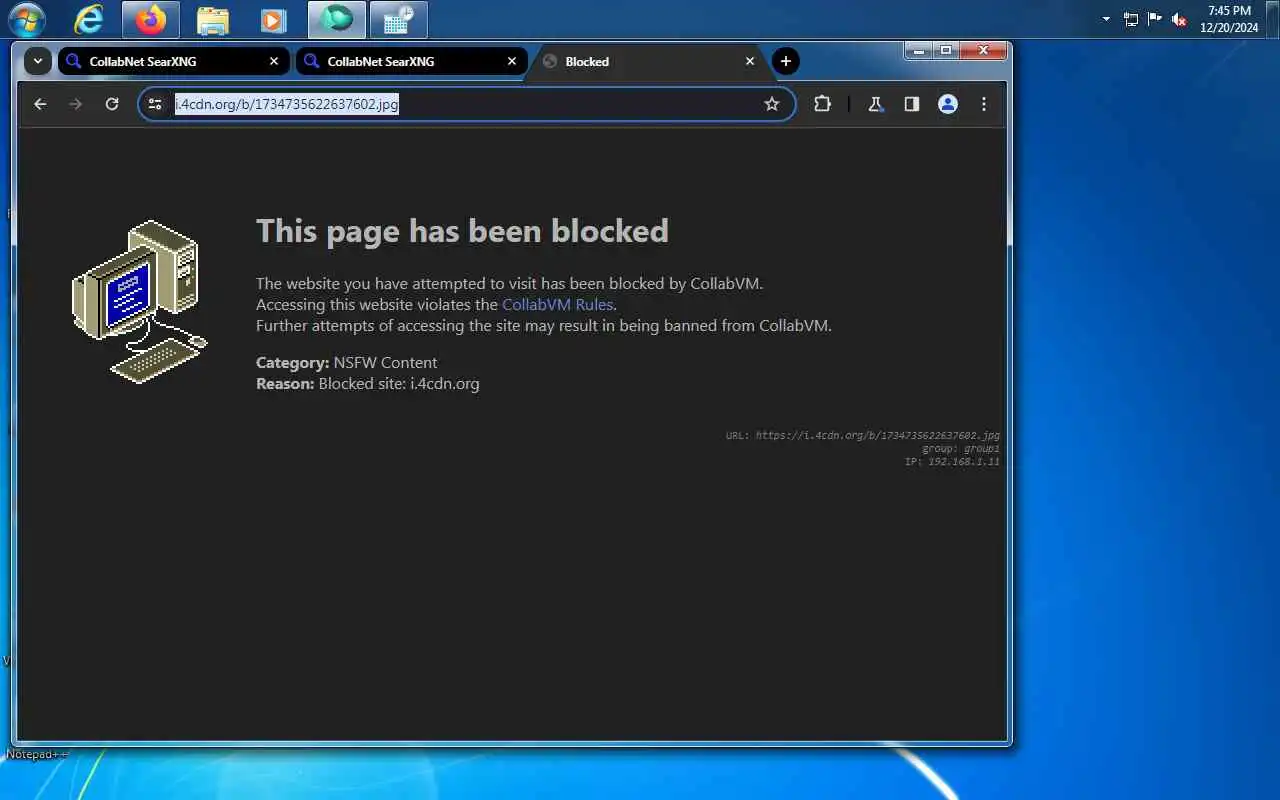
Task: Follow the CollabVM Rules link
Action: click(x=557, y=304)
